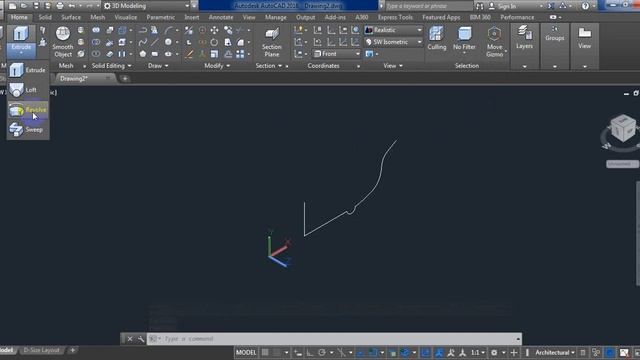
Task: Open the Layers panel button
Action: 524,46
